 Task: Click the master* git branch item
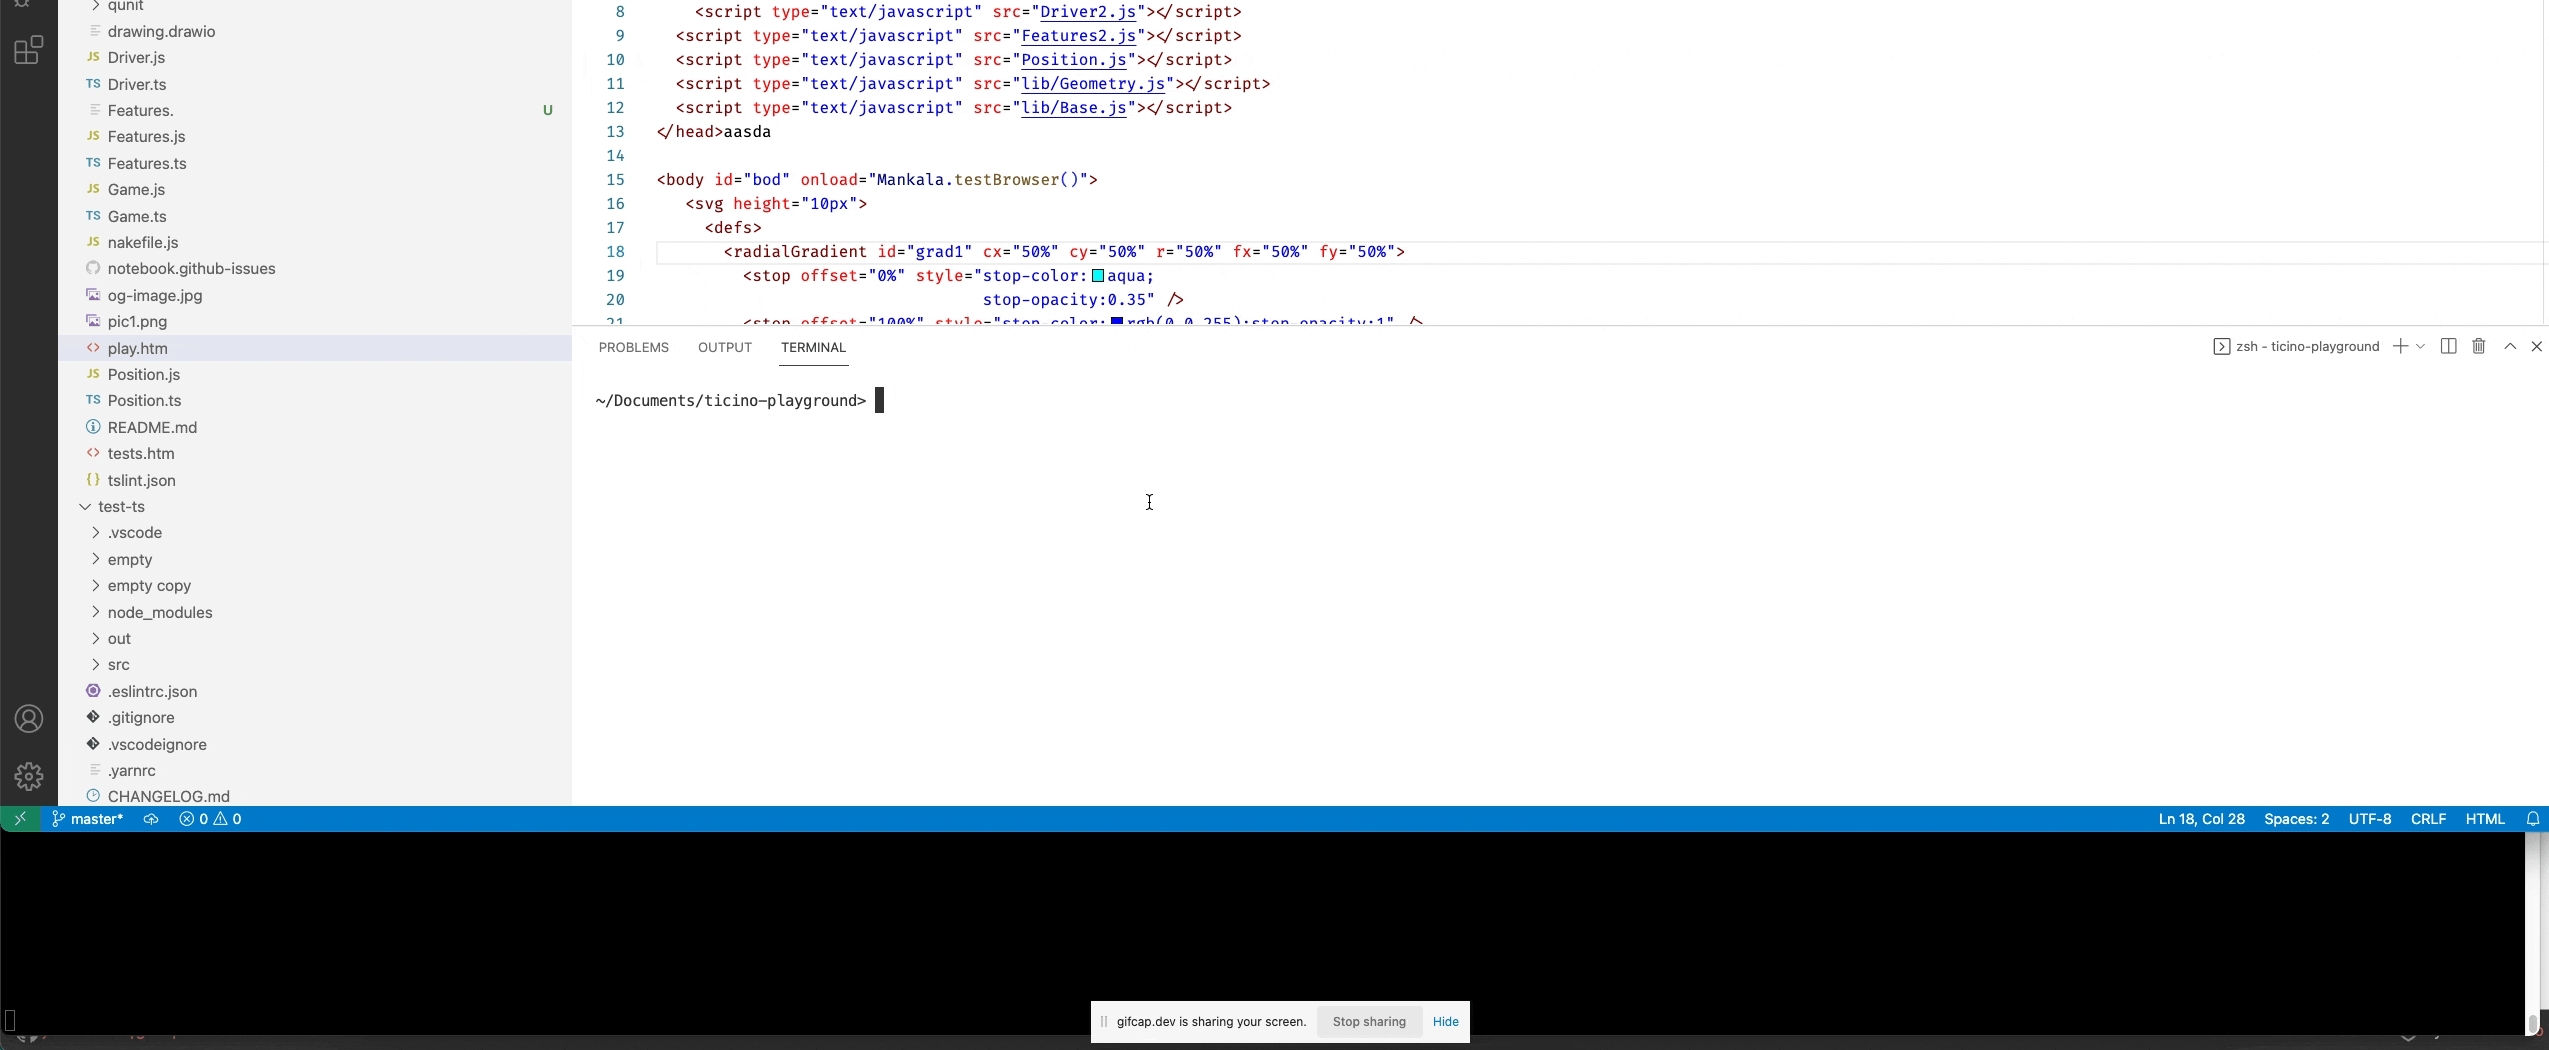pyautogui.click(x=88, y=818)
